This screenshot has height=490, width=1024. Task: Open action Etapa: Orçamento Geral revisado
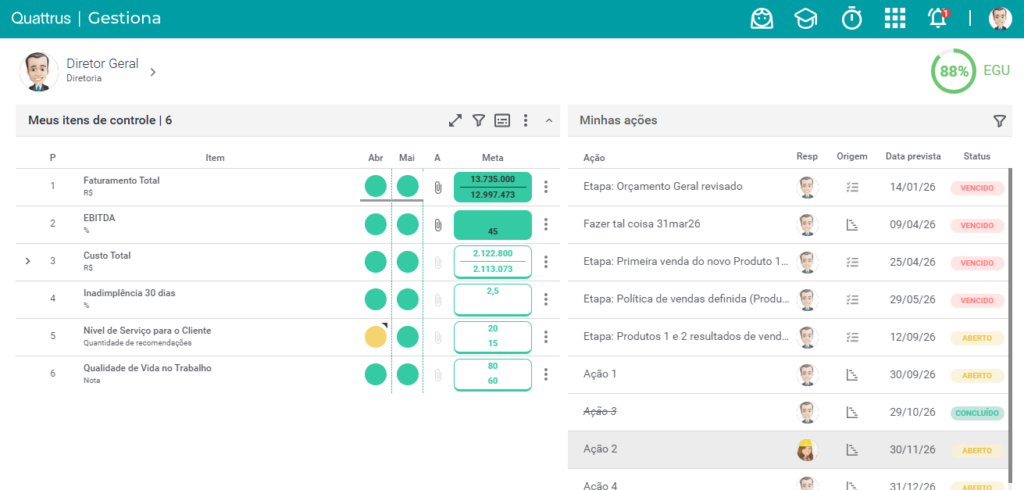click(x=663, y=186)
